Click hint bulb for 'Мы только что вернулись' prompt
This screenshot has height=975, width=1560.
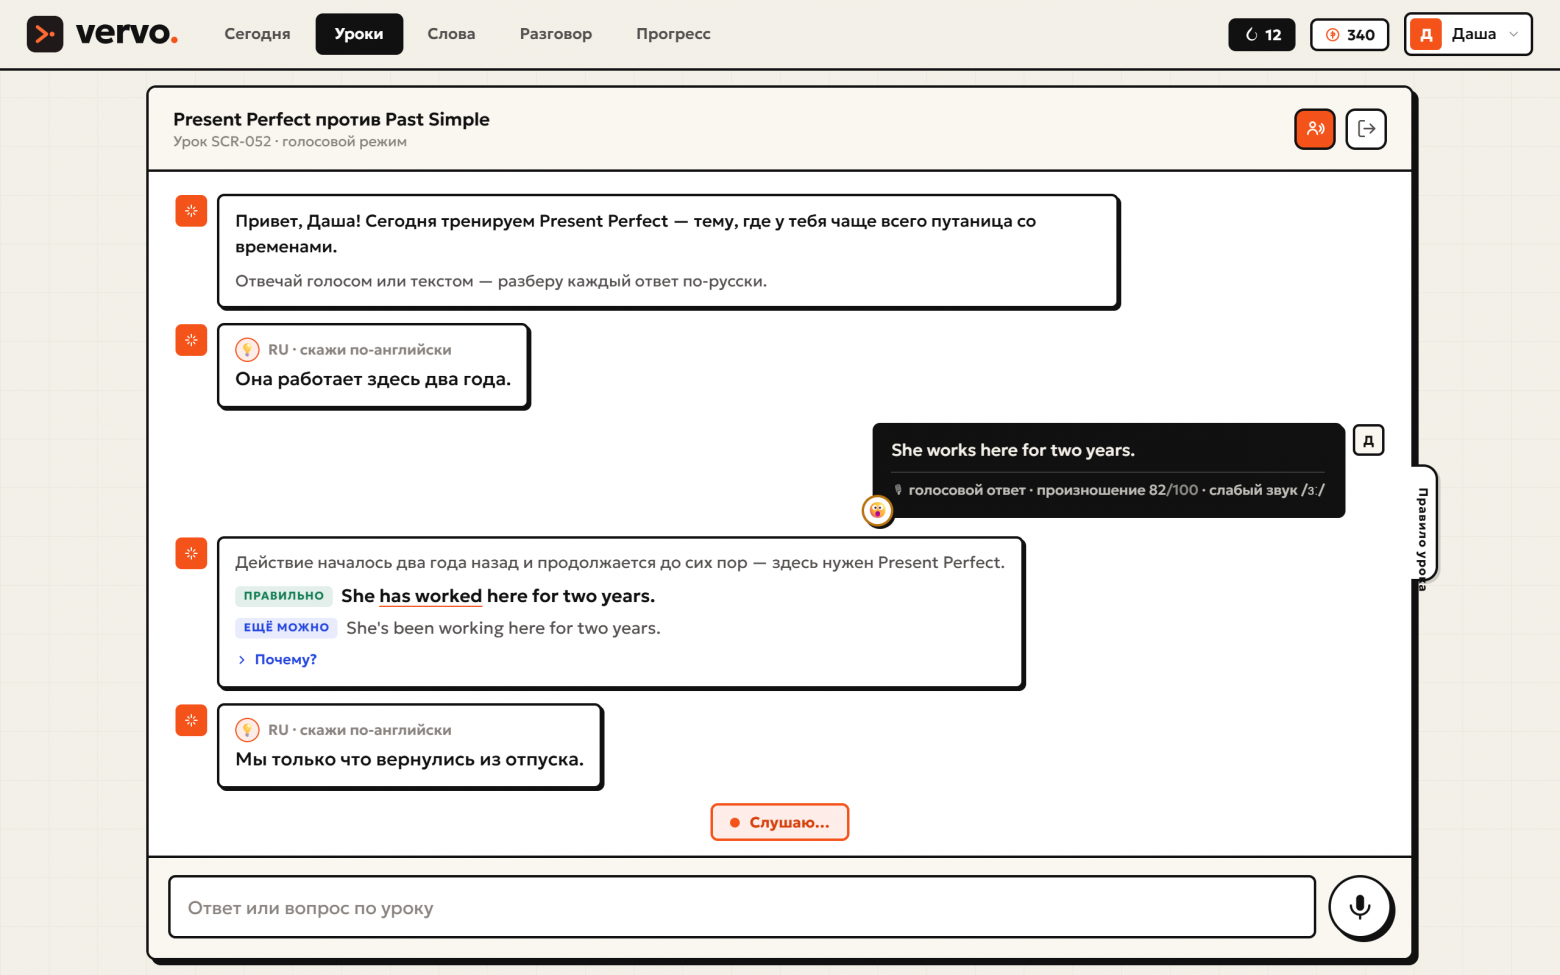tap(247, 730)
